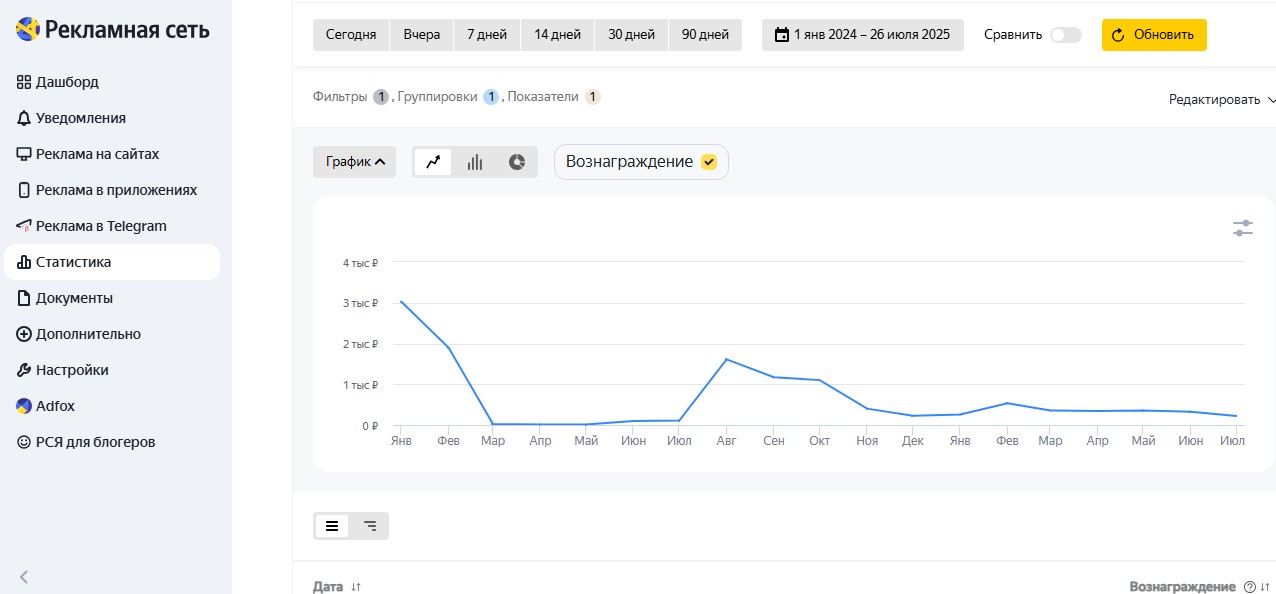Open chart settings sliders icon
Viewport: 1276px width, 594px height.
point(1243,228)
